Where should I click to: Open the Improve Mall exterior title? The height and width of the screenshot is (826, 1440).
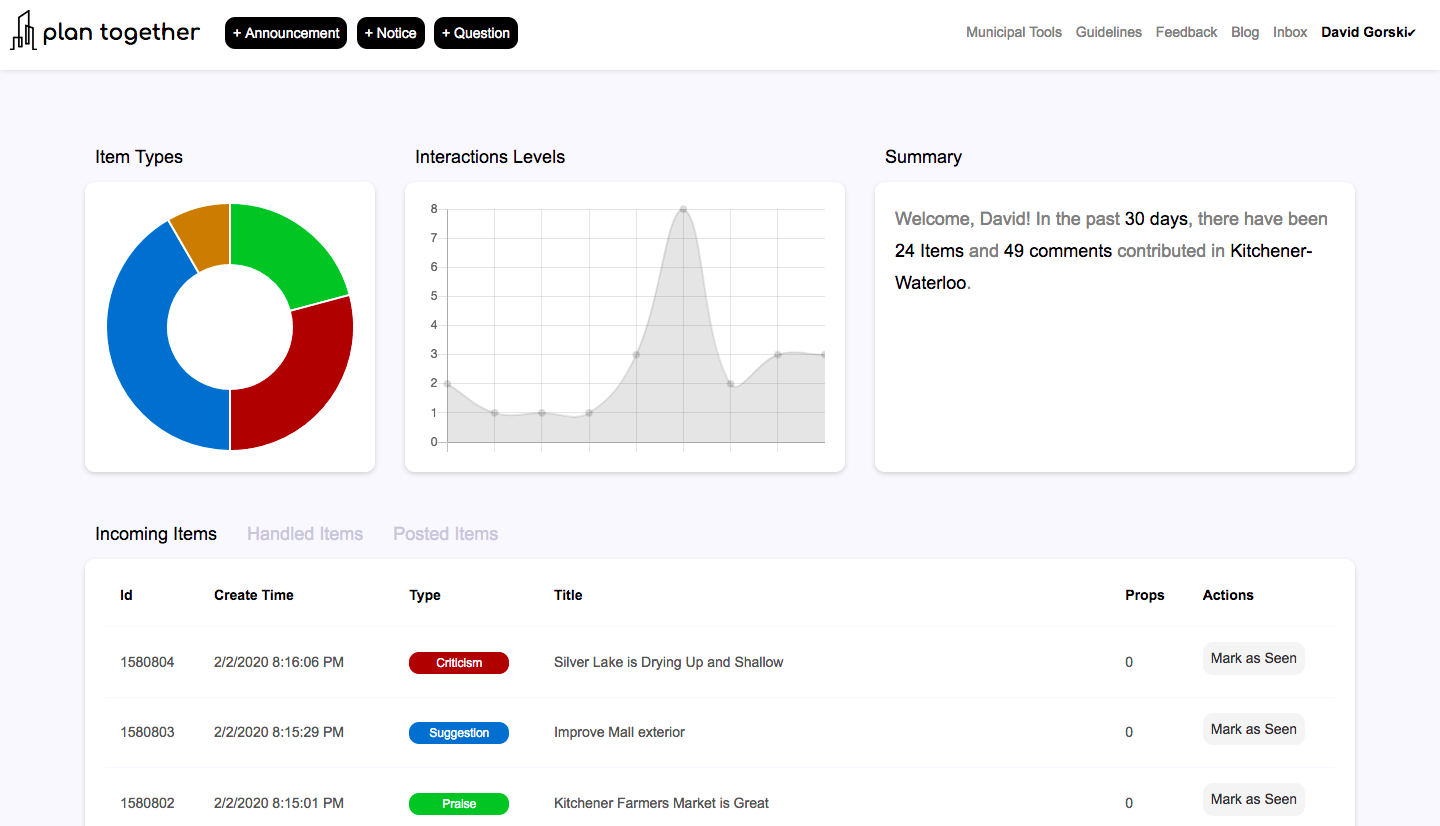point(619,732)
